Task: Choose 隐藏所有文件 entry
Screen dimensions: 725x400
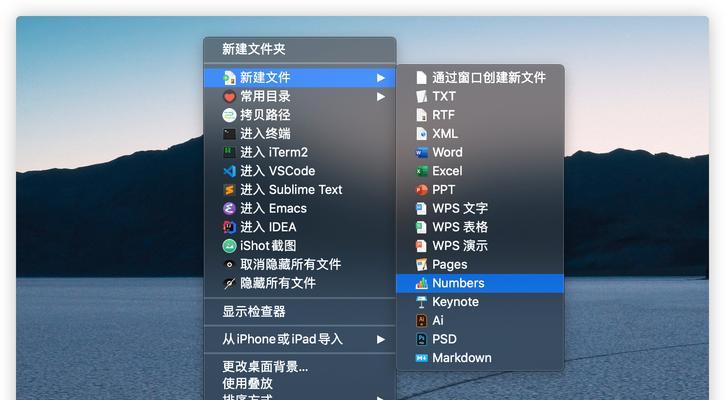Action: (300, 283)
